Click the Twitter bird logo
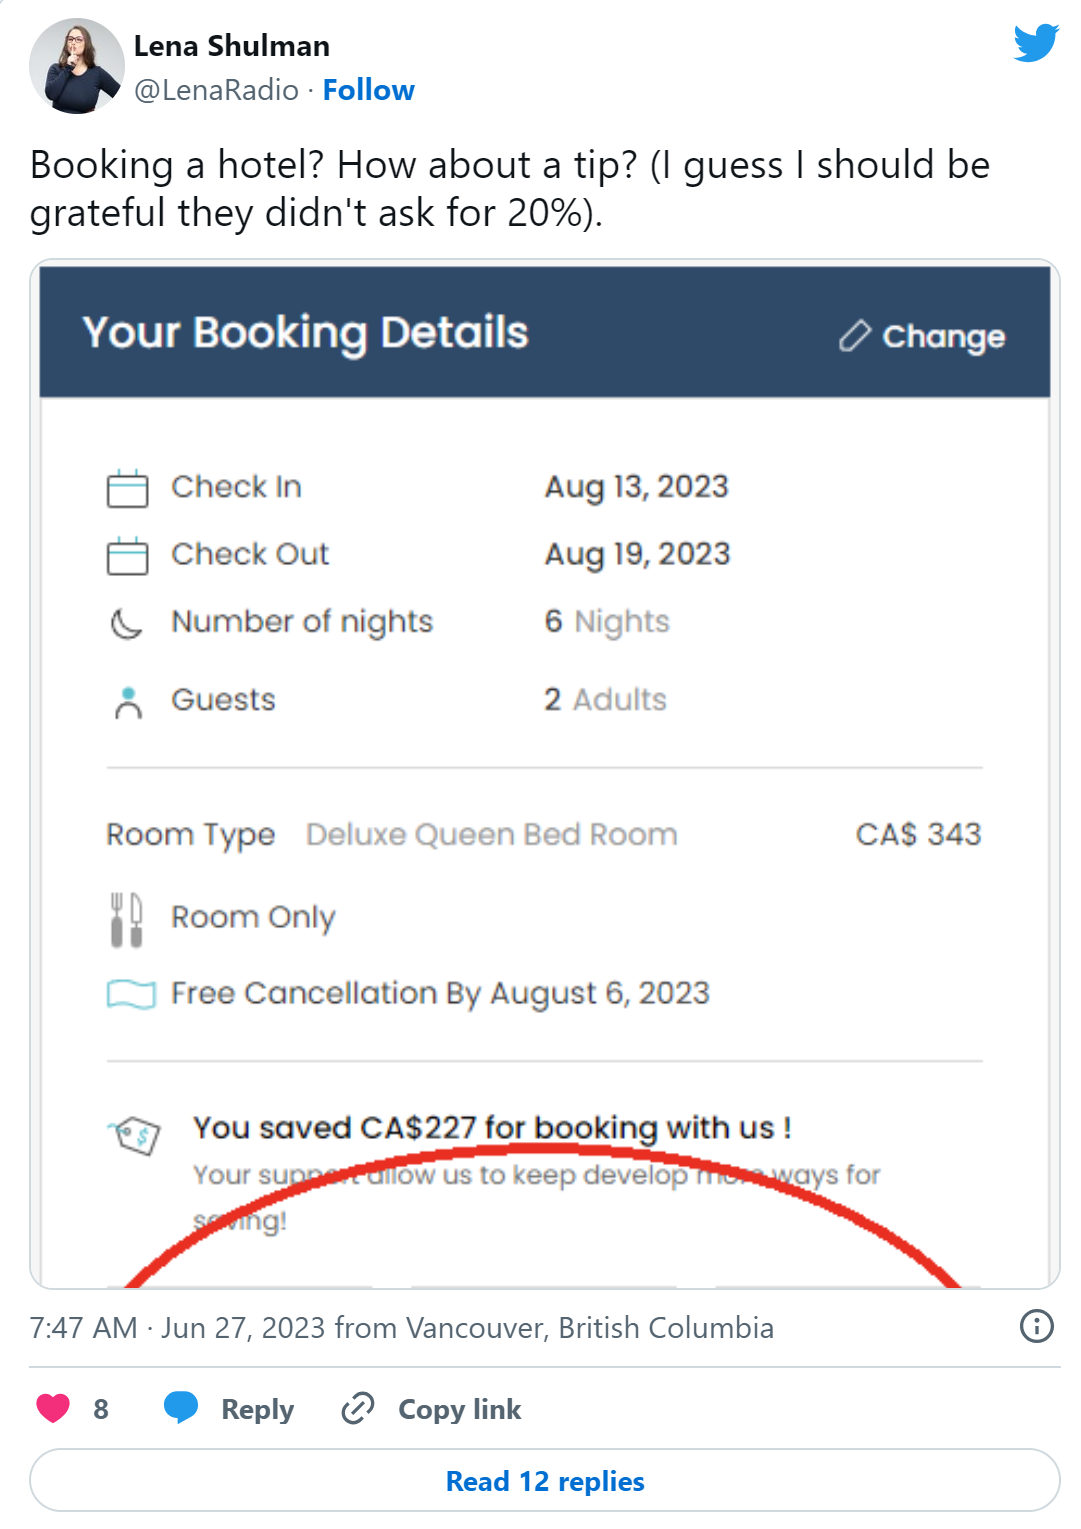This screenshot has height=1529, width=1081. [1035, 43]
